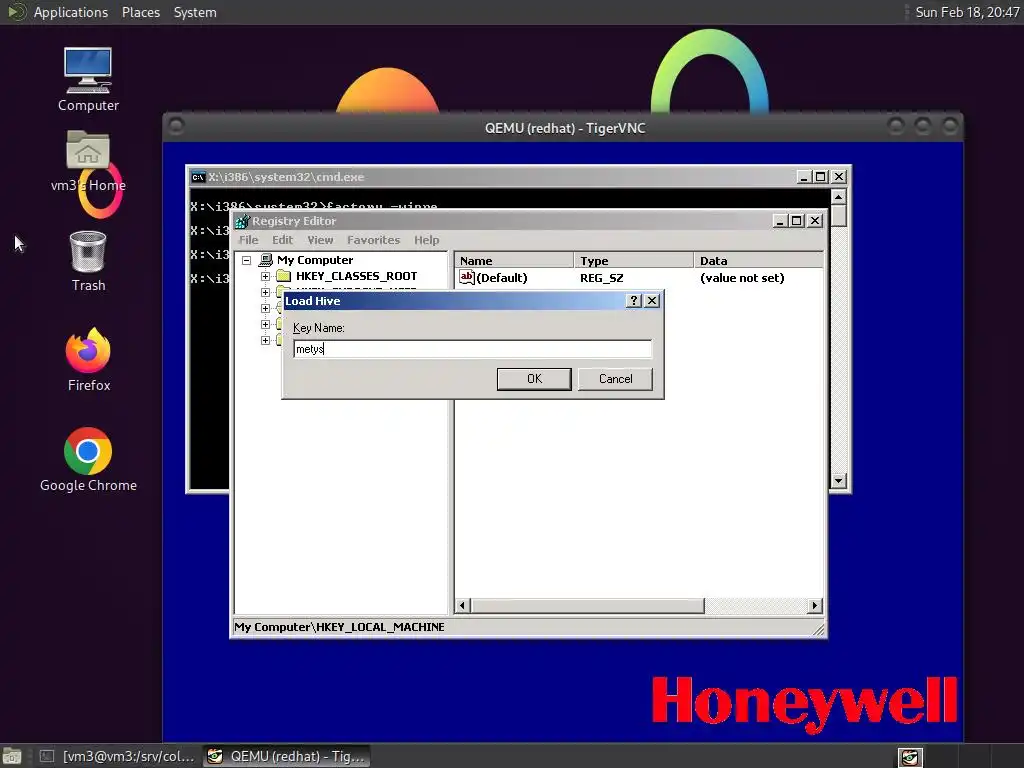1024x768 pixels.
Task: Click the My Computer icon in the registry tree
Action: point(265,260)
